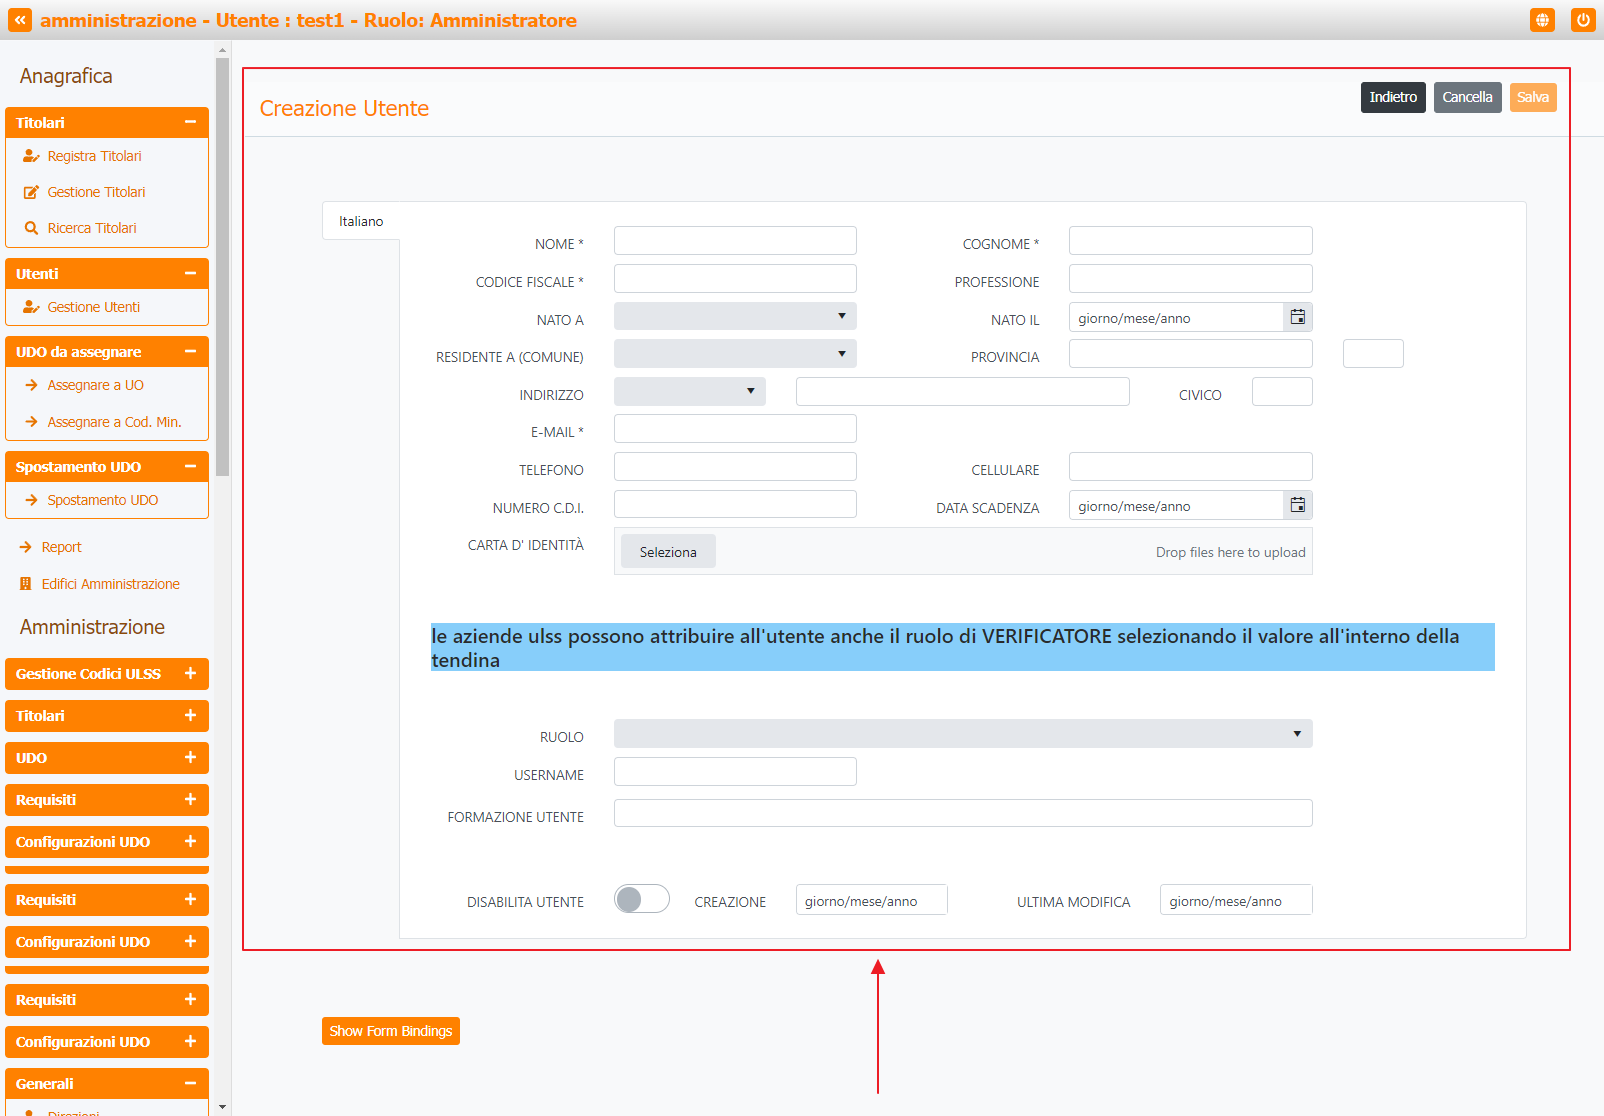Image resolution: width=1604 pixels, height=1116 pixels.
Task: Select the Italiano language tab
Action: 361,221
